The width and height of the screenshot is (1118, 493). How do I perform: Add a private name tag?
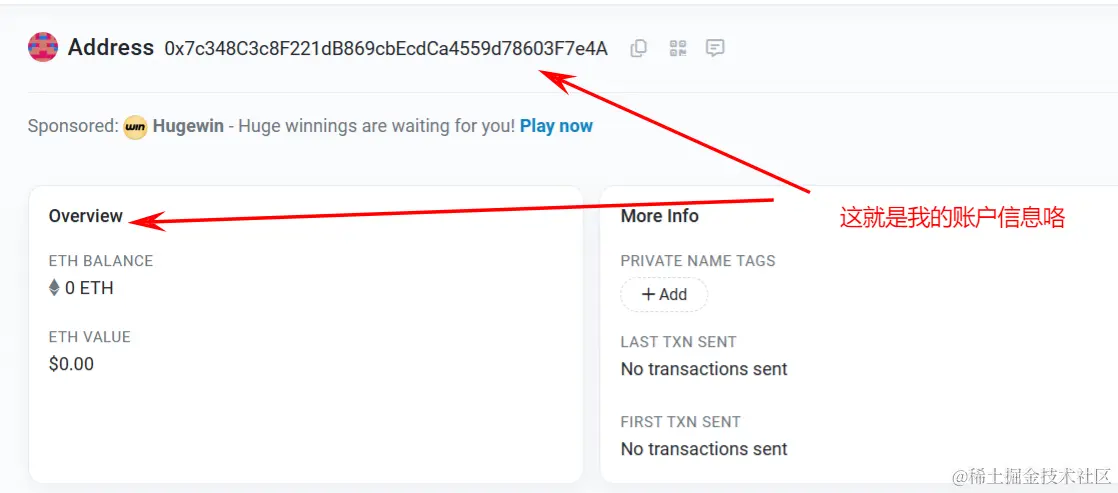pyautogui.click(x=664, y=294)
